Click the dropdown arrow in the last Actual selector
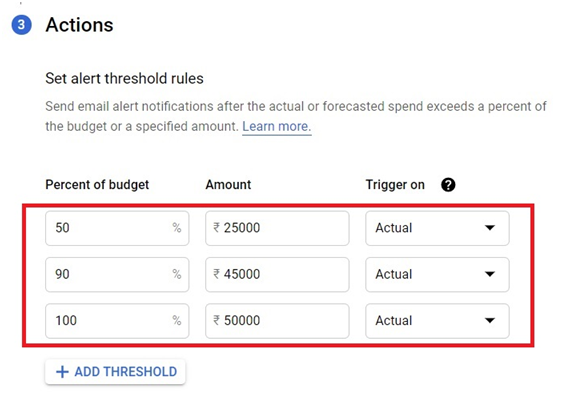Viewport: 570px width, 403px height. (x=490, y=321)
